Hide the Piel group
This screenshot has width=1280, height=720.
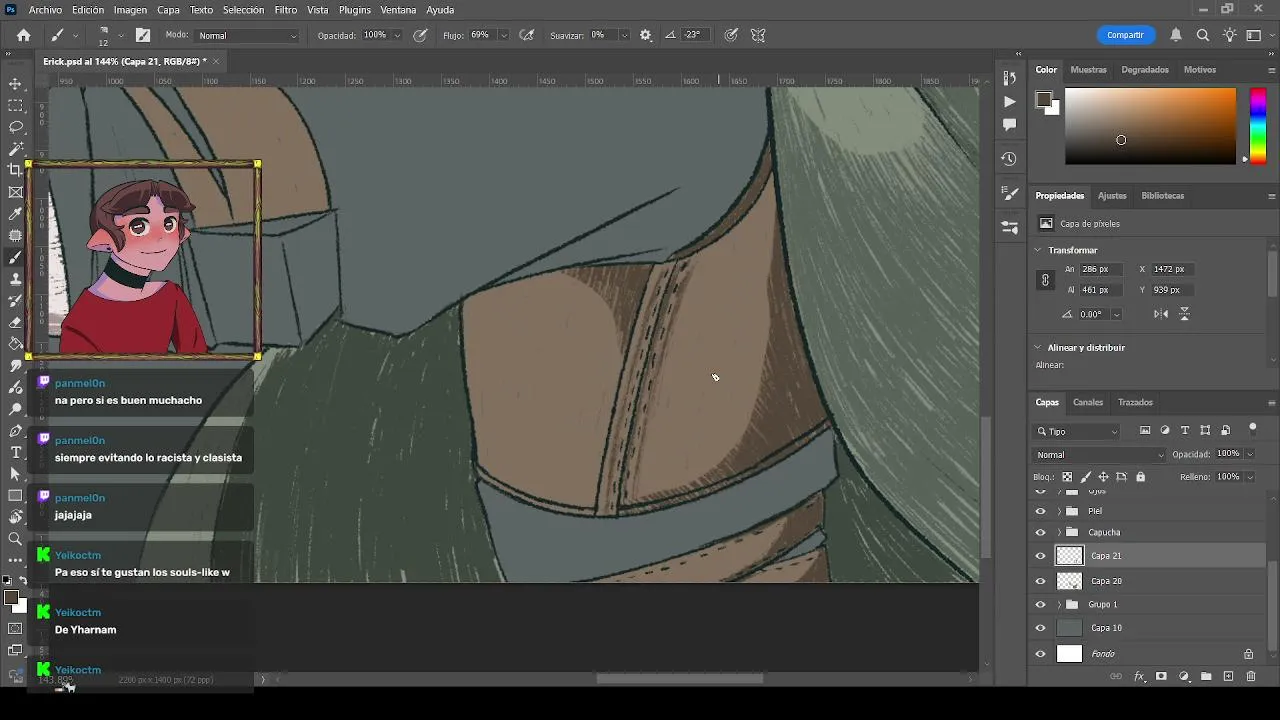[x=1040, y=511]
